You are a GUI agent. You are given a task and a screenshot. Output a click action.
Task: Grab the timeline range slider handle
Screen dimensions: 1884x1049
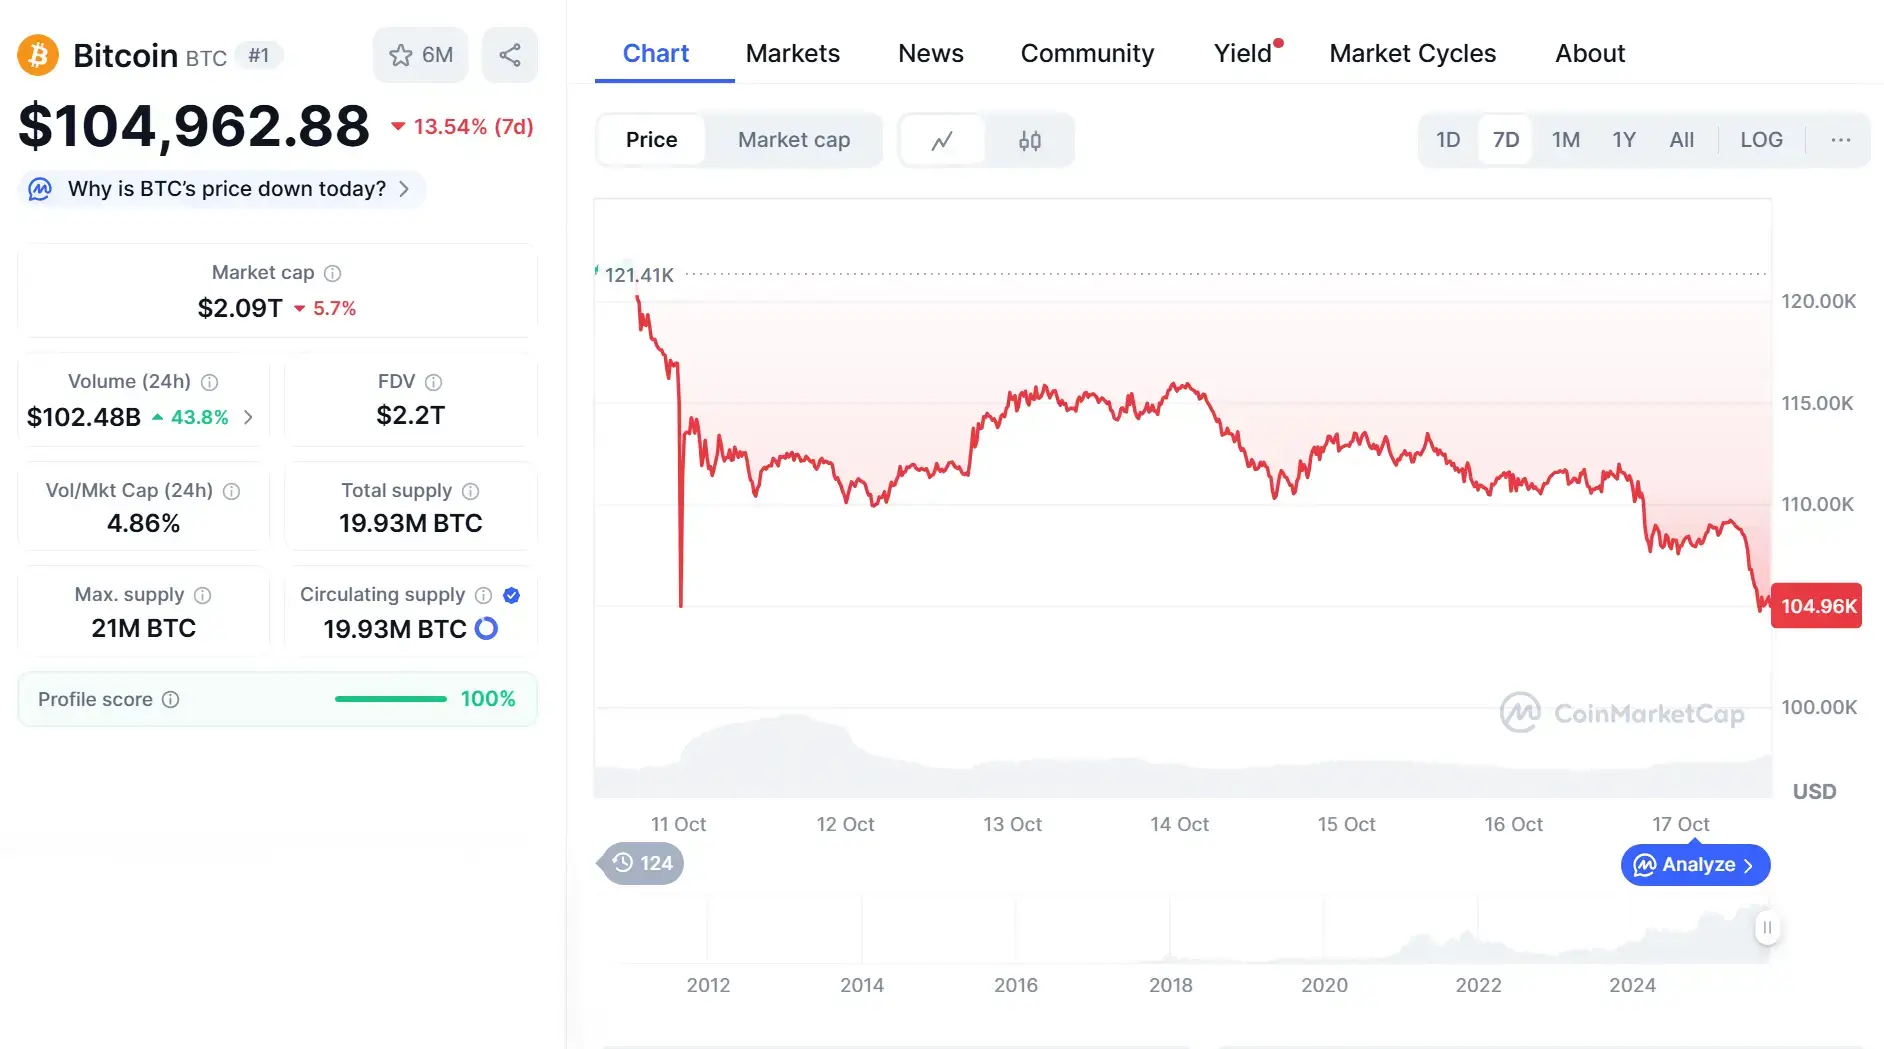[1767, 928]
